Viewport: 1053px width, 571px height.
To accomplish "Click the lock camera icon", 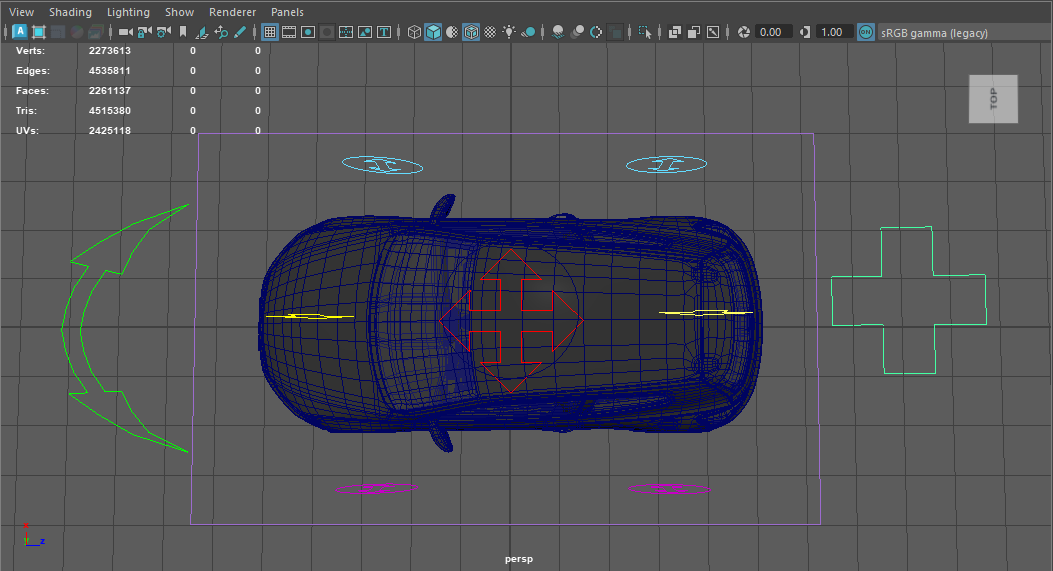I will 145,32.
